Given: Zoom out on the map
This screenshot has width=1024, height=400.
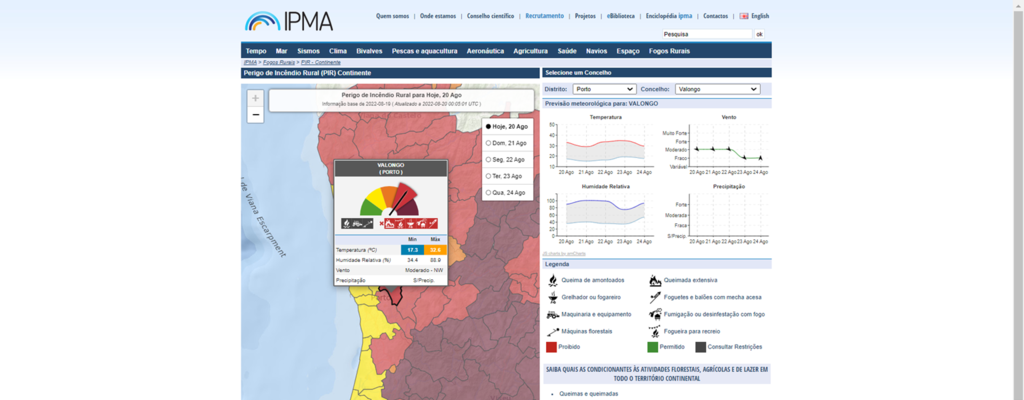Looking at the screenshot, I should pos(256,115).
